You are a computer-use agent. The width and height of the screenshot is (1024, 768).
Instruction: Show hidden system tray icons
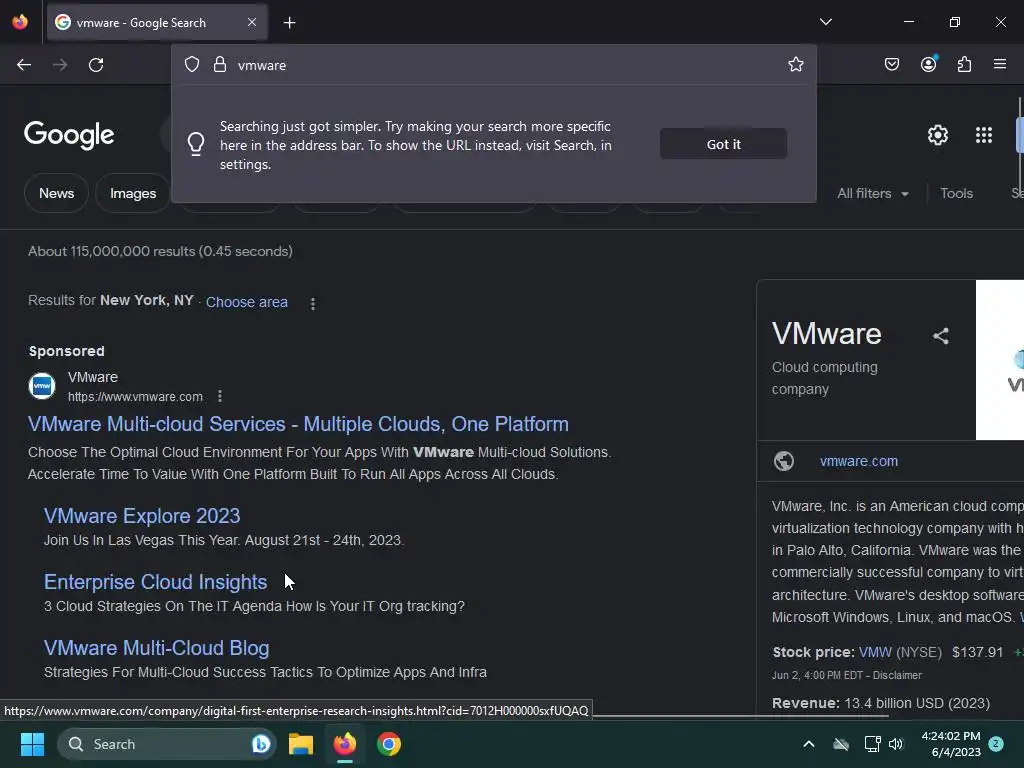[808, 744]
